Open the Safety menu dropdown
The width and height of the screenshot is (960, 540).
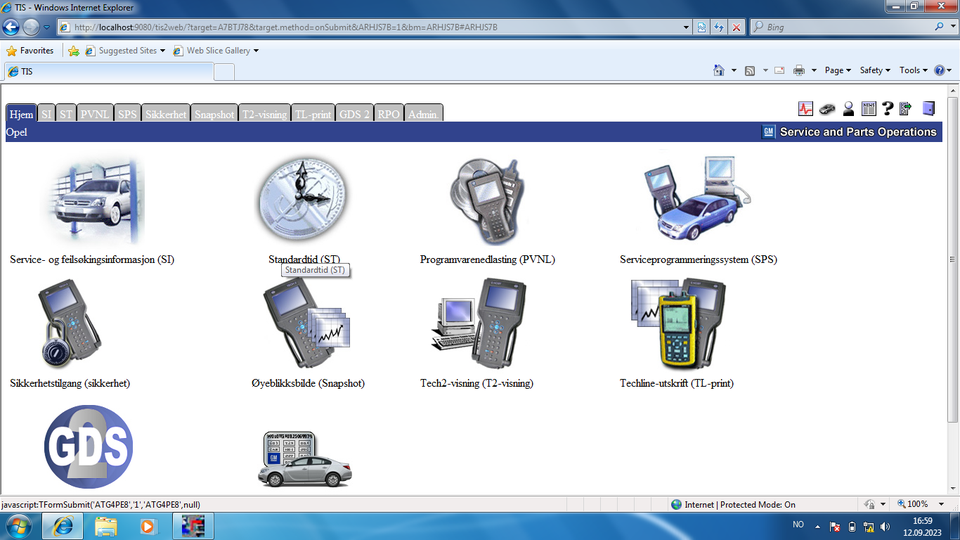click(x=874, y=70)
